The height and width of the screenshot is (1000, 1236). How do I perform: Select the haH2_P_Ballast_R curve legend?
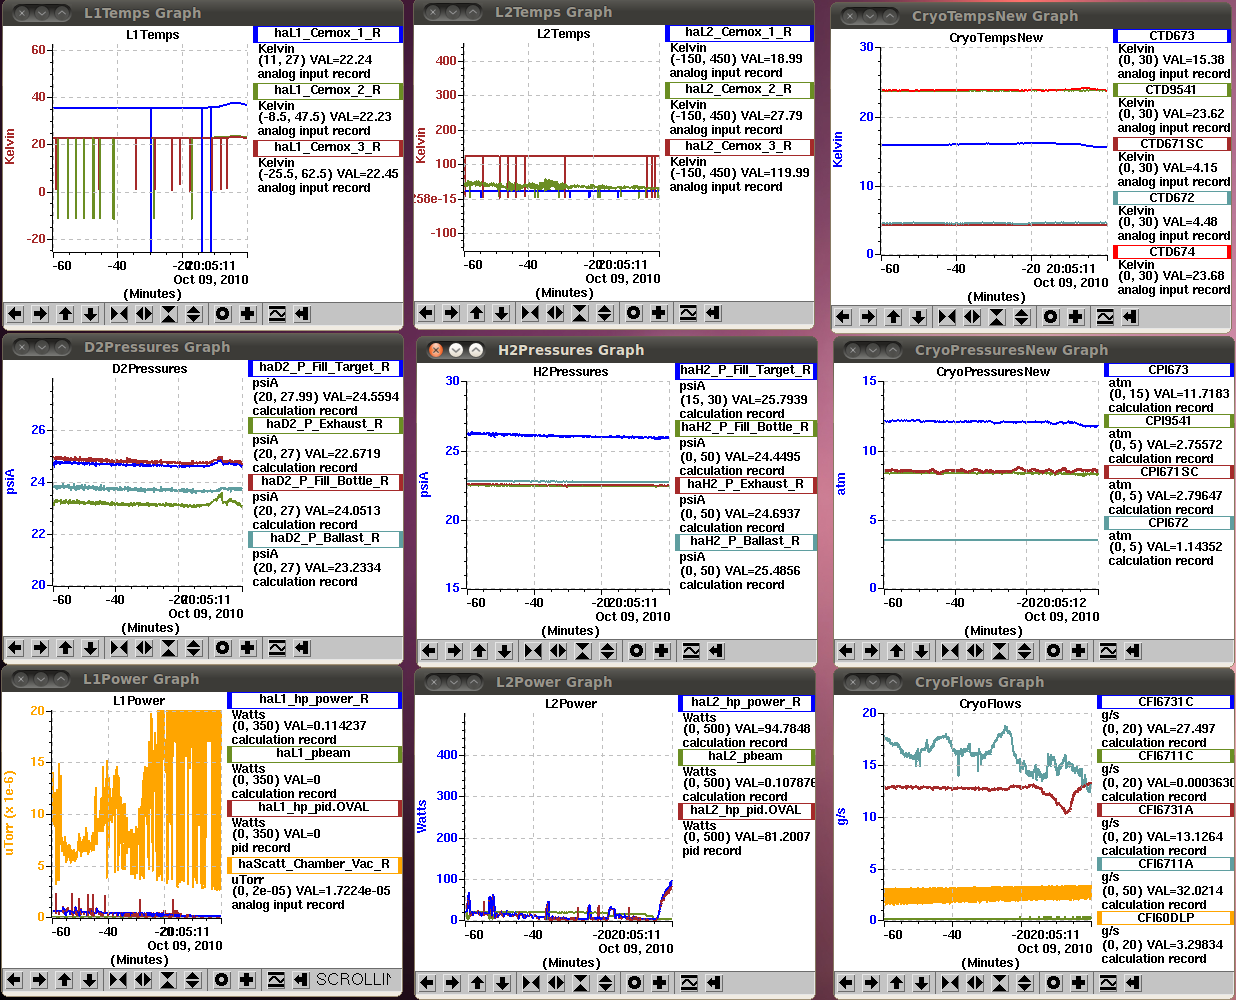click(x=746, y=542)
